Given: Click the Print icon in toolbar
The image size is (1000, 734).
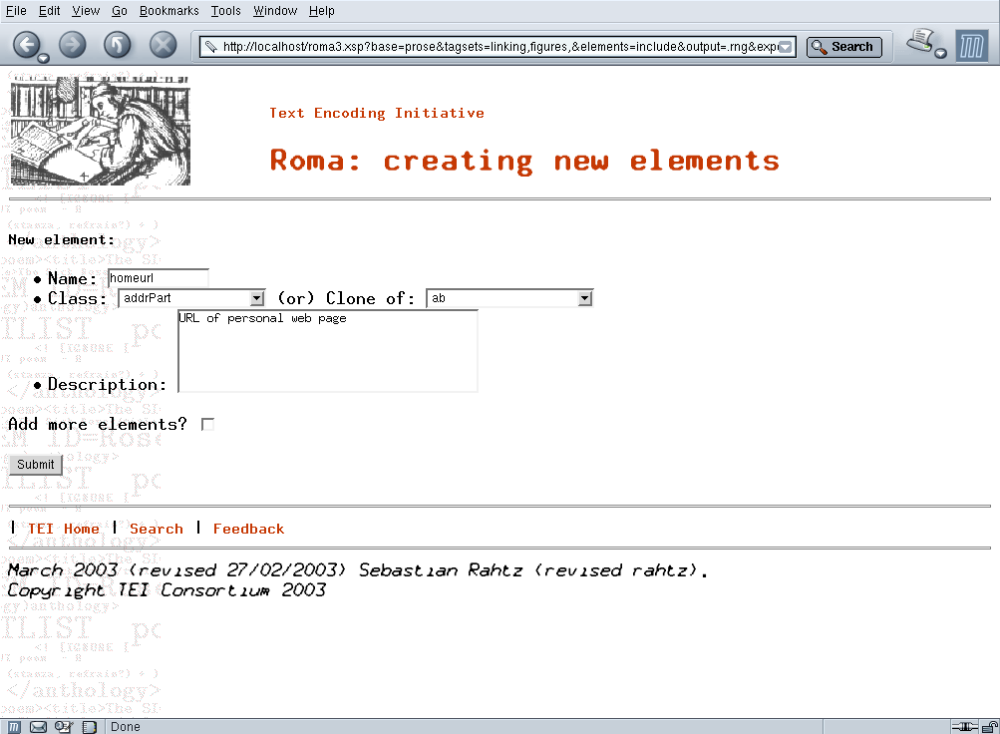Looking at the screenshot, I should pos(921,43).
